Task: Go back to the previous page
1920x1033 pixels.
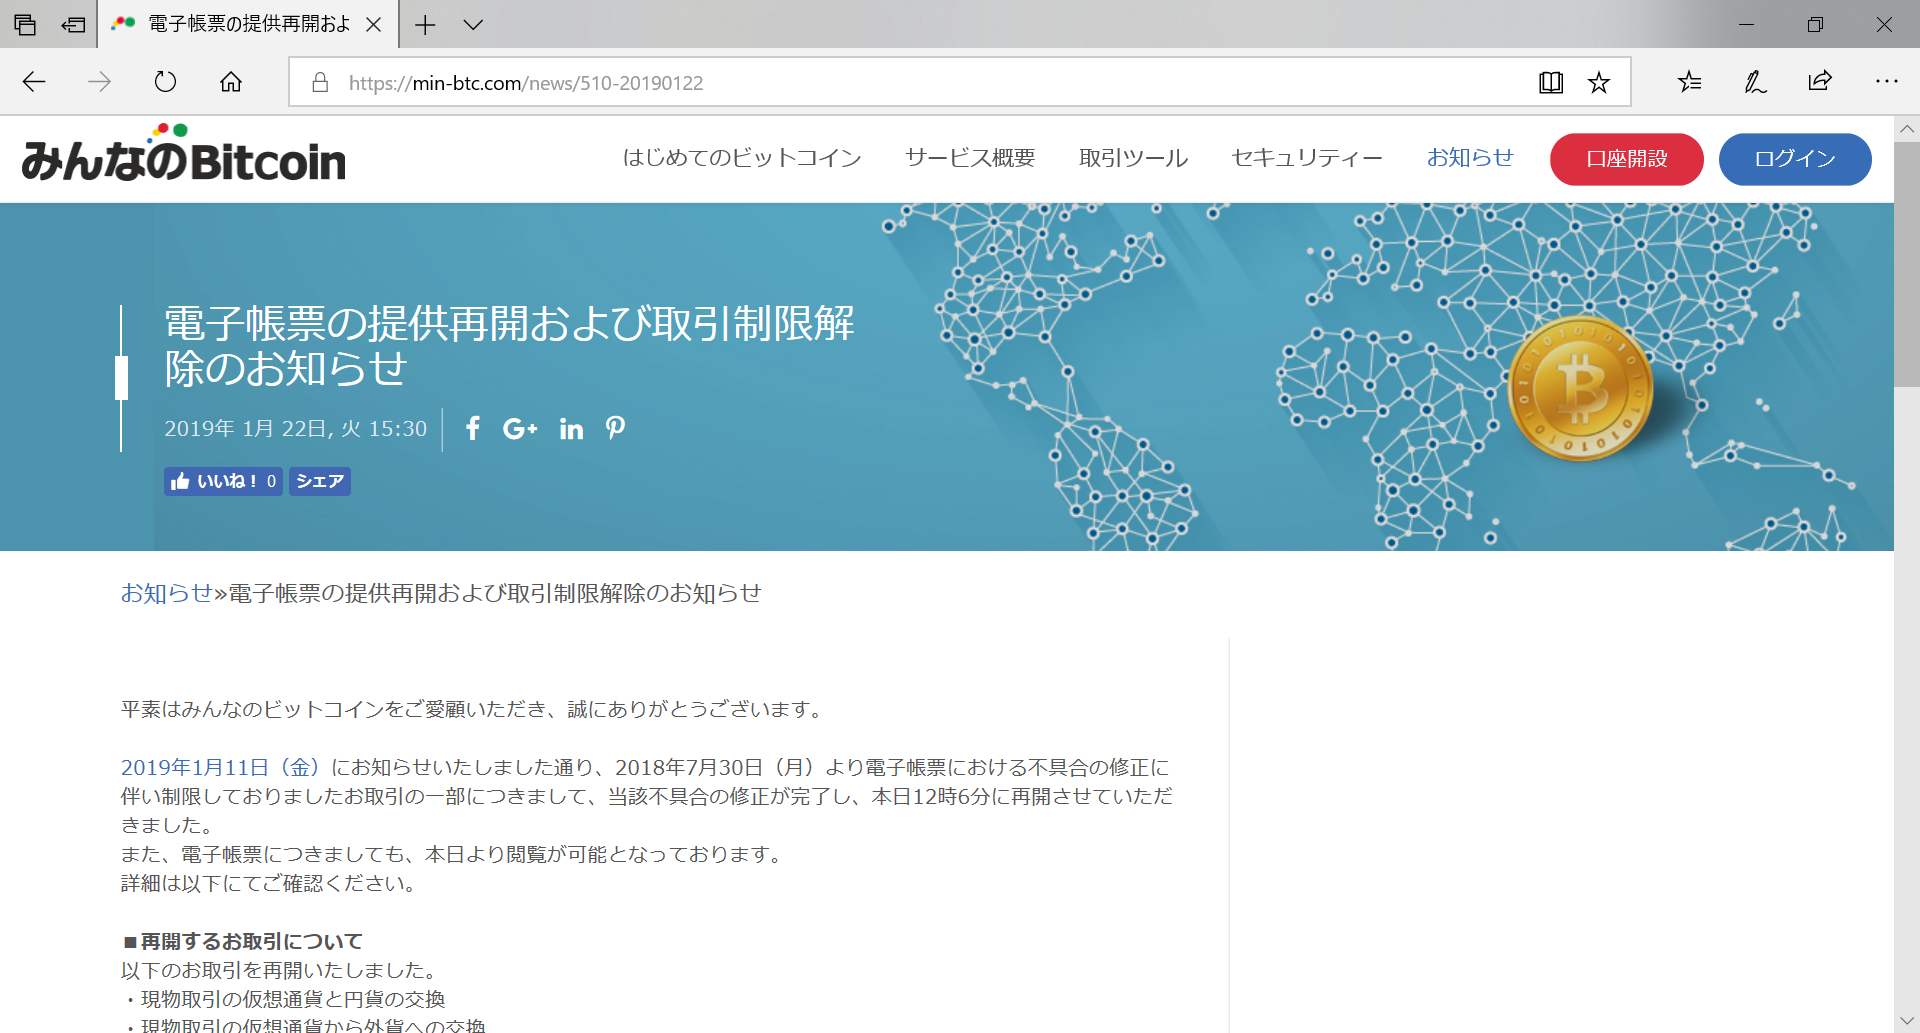Action: (34, 82)
